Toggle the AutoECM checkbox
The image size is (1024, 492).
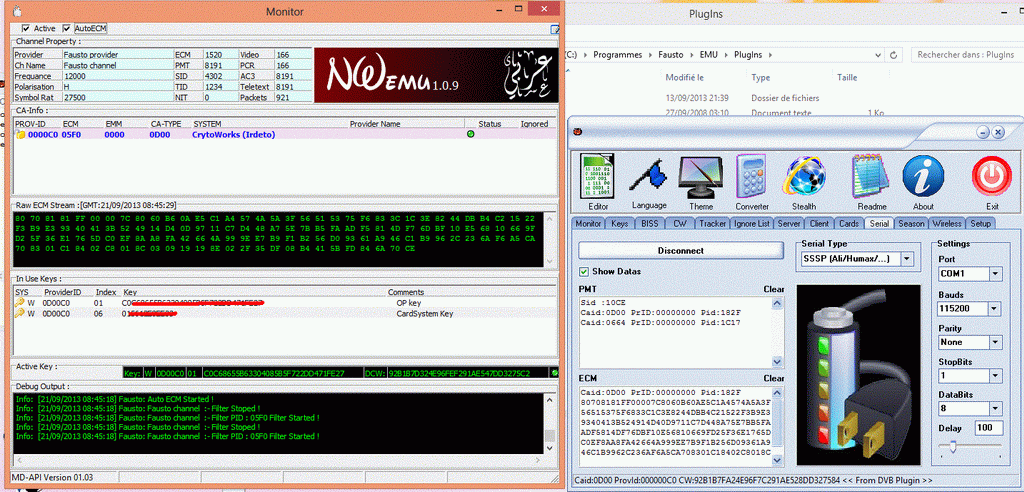(x=66, y=29)
